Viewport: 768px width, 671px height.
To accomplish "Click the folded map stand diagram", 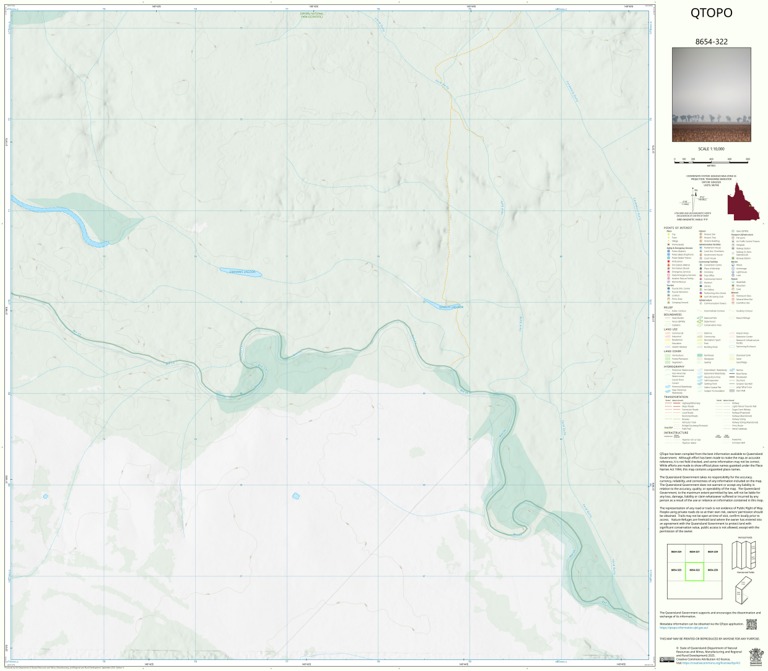I will click(x=744, y=589).
